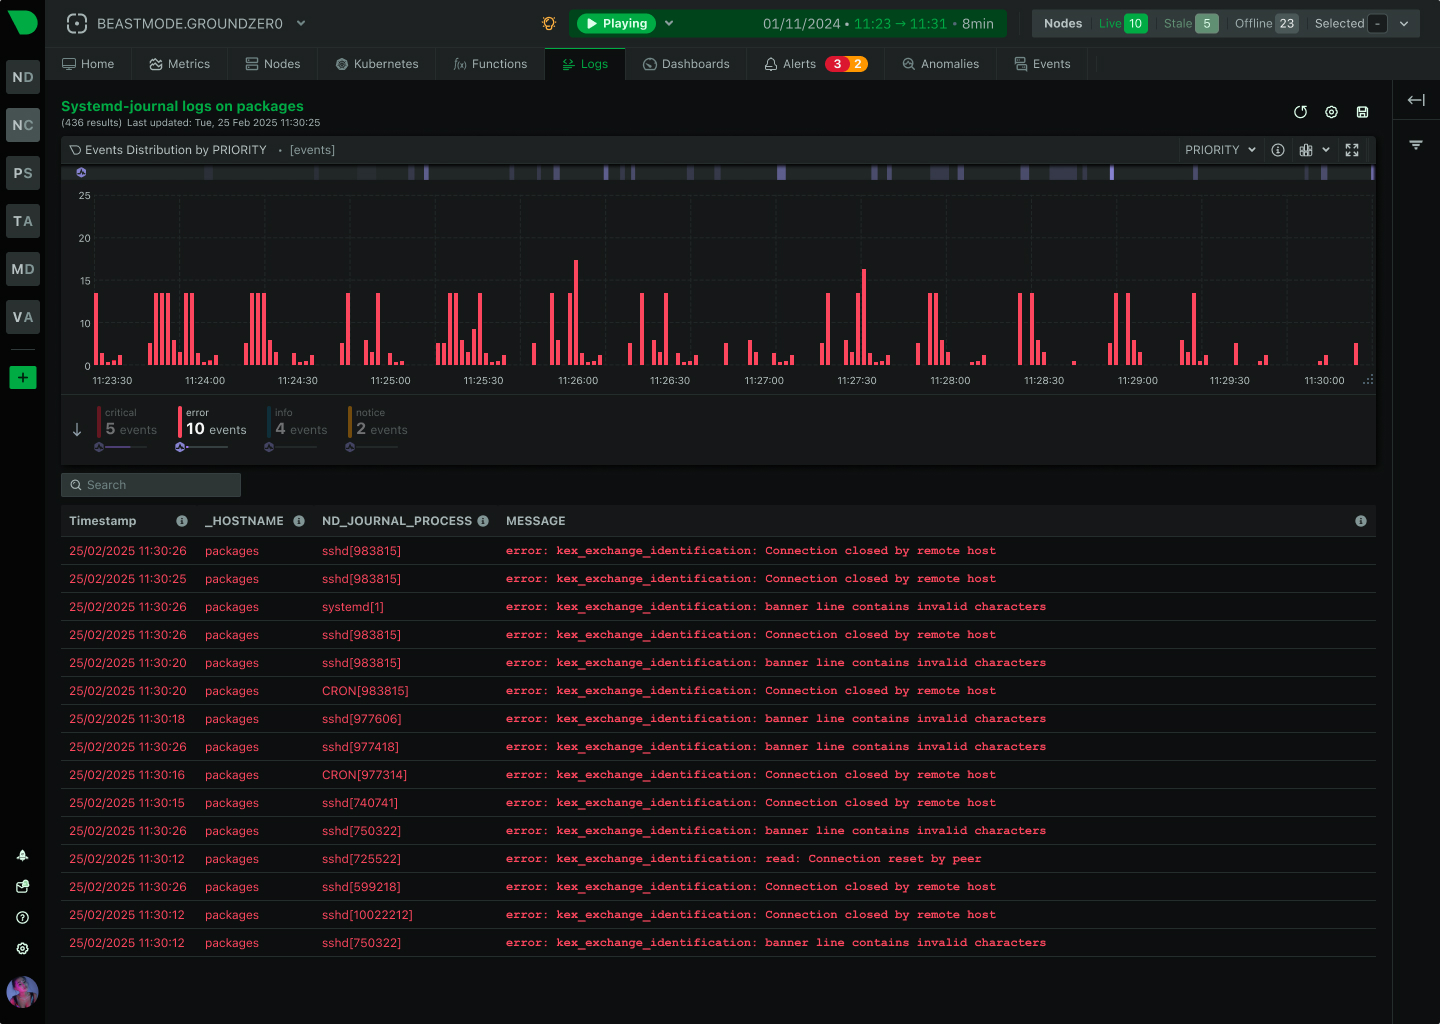Viewport: 1440px width, 1024px height.
Task: Expand the events chart to fullscreen
Action: pyautogui.click(x=1352, y=149)
